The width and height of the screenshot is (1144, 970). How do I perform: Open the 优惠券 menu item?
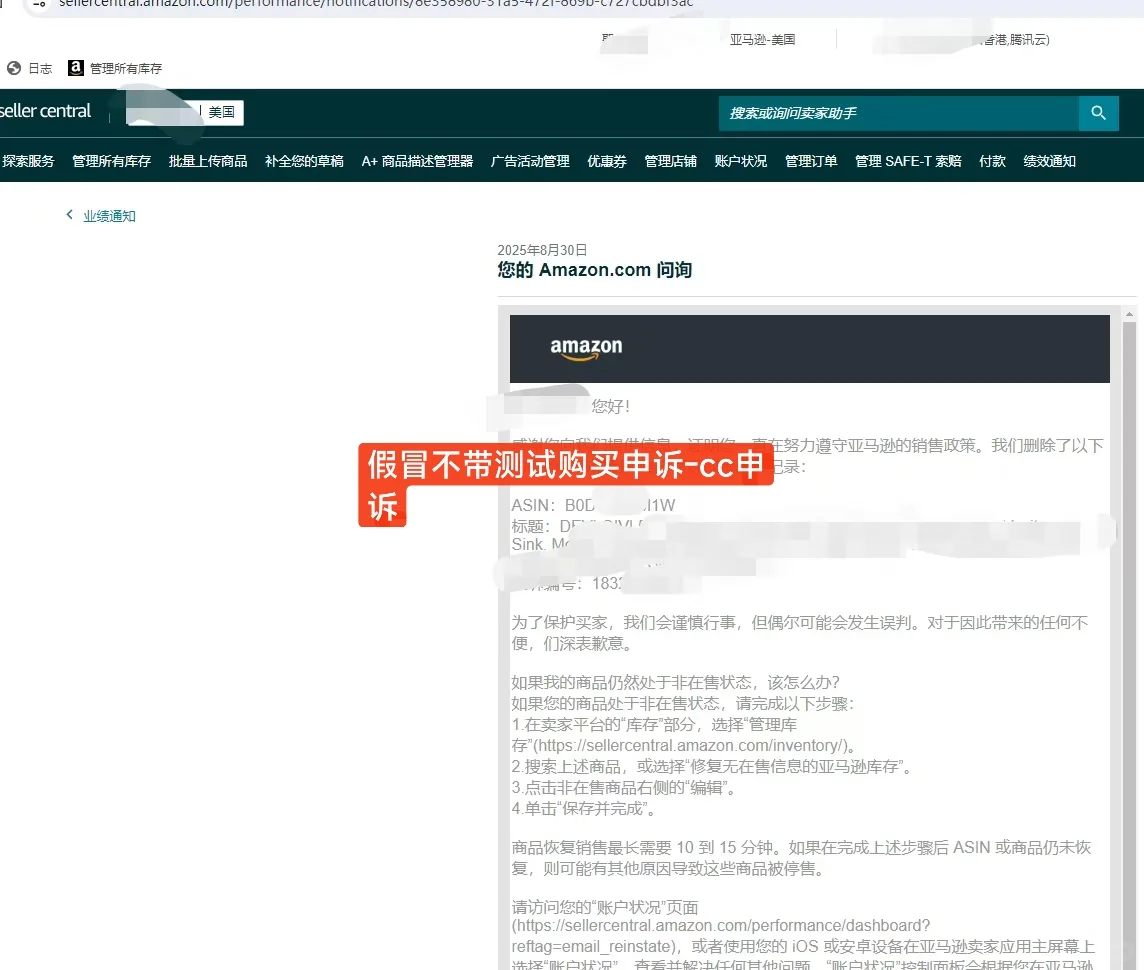607,161
